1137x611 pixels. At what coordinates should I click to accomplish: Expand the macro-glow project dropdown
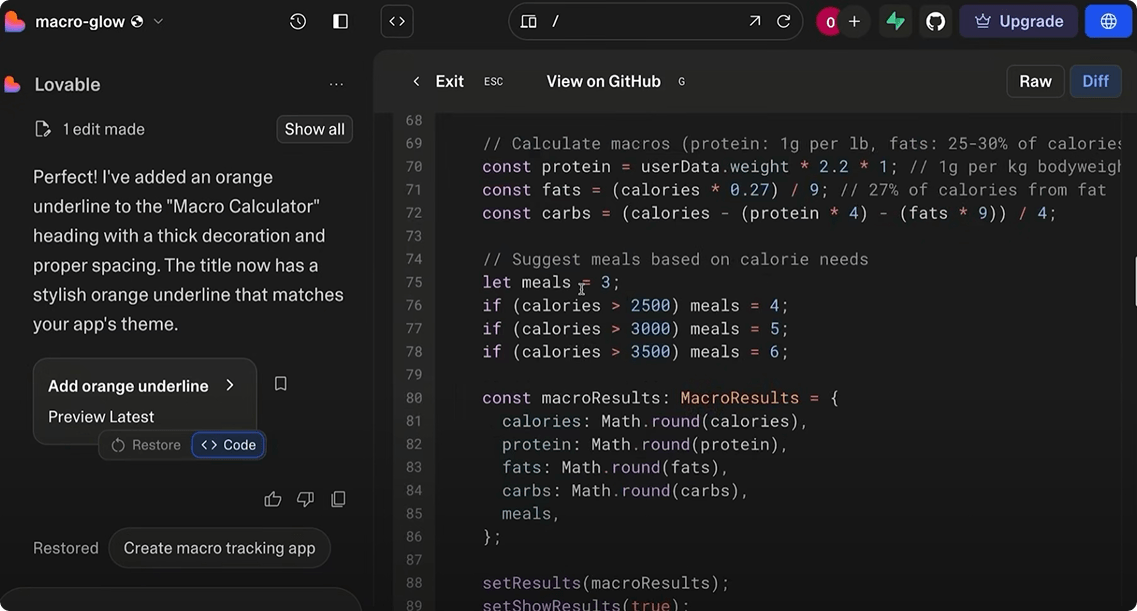point(158,21)
